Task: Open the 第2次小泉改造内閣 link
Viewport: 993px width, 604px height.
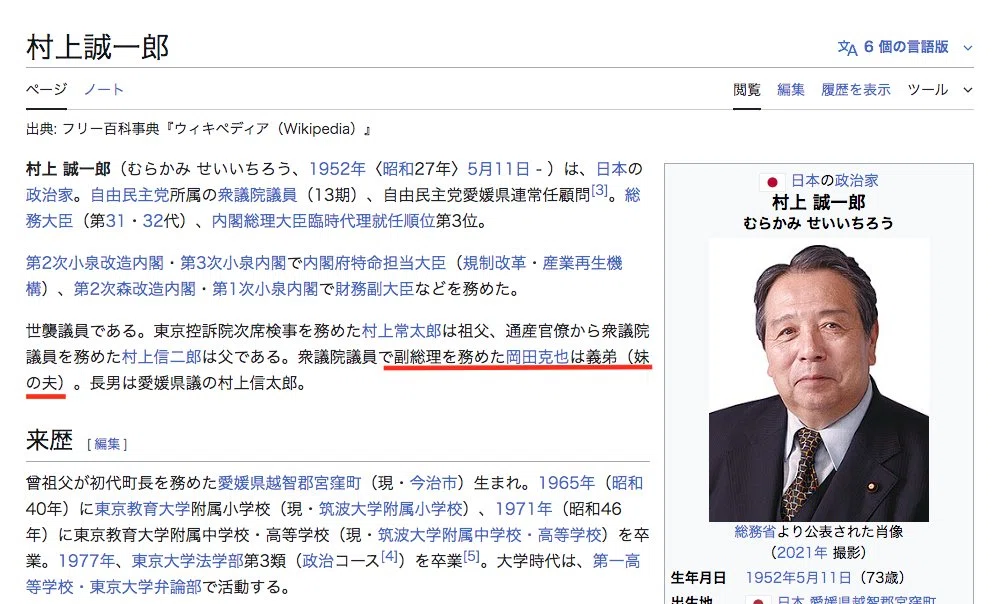Action: (95, 263)
